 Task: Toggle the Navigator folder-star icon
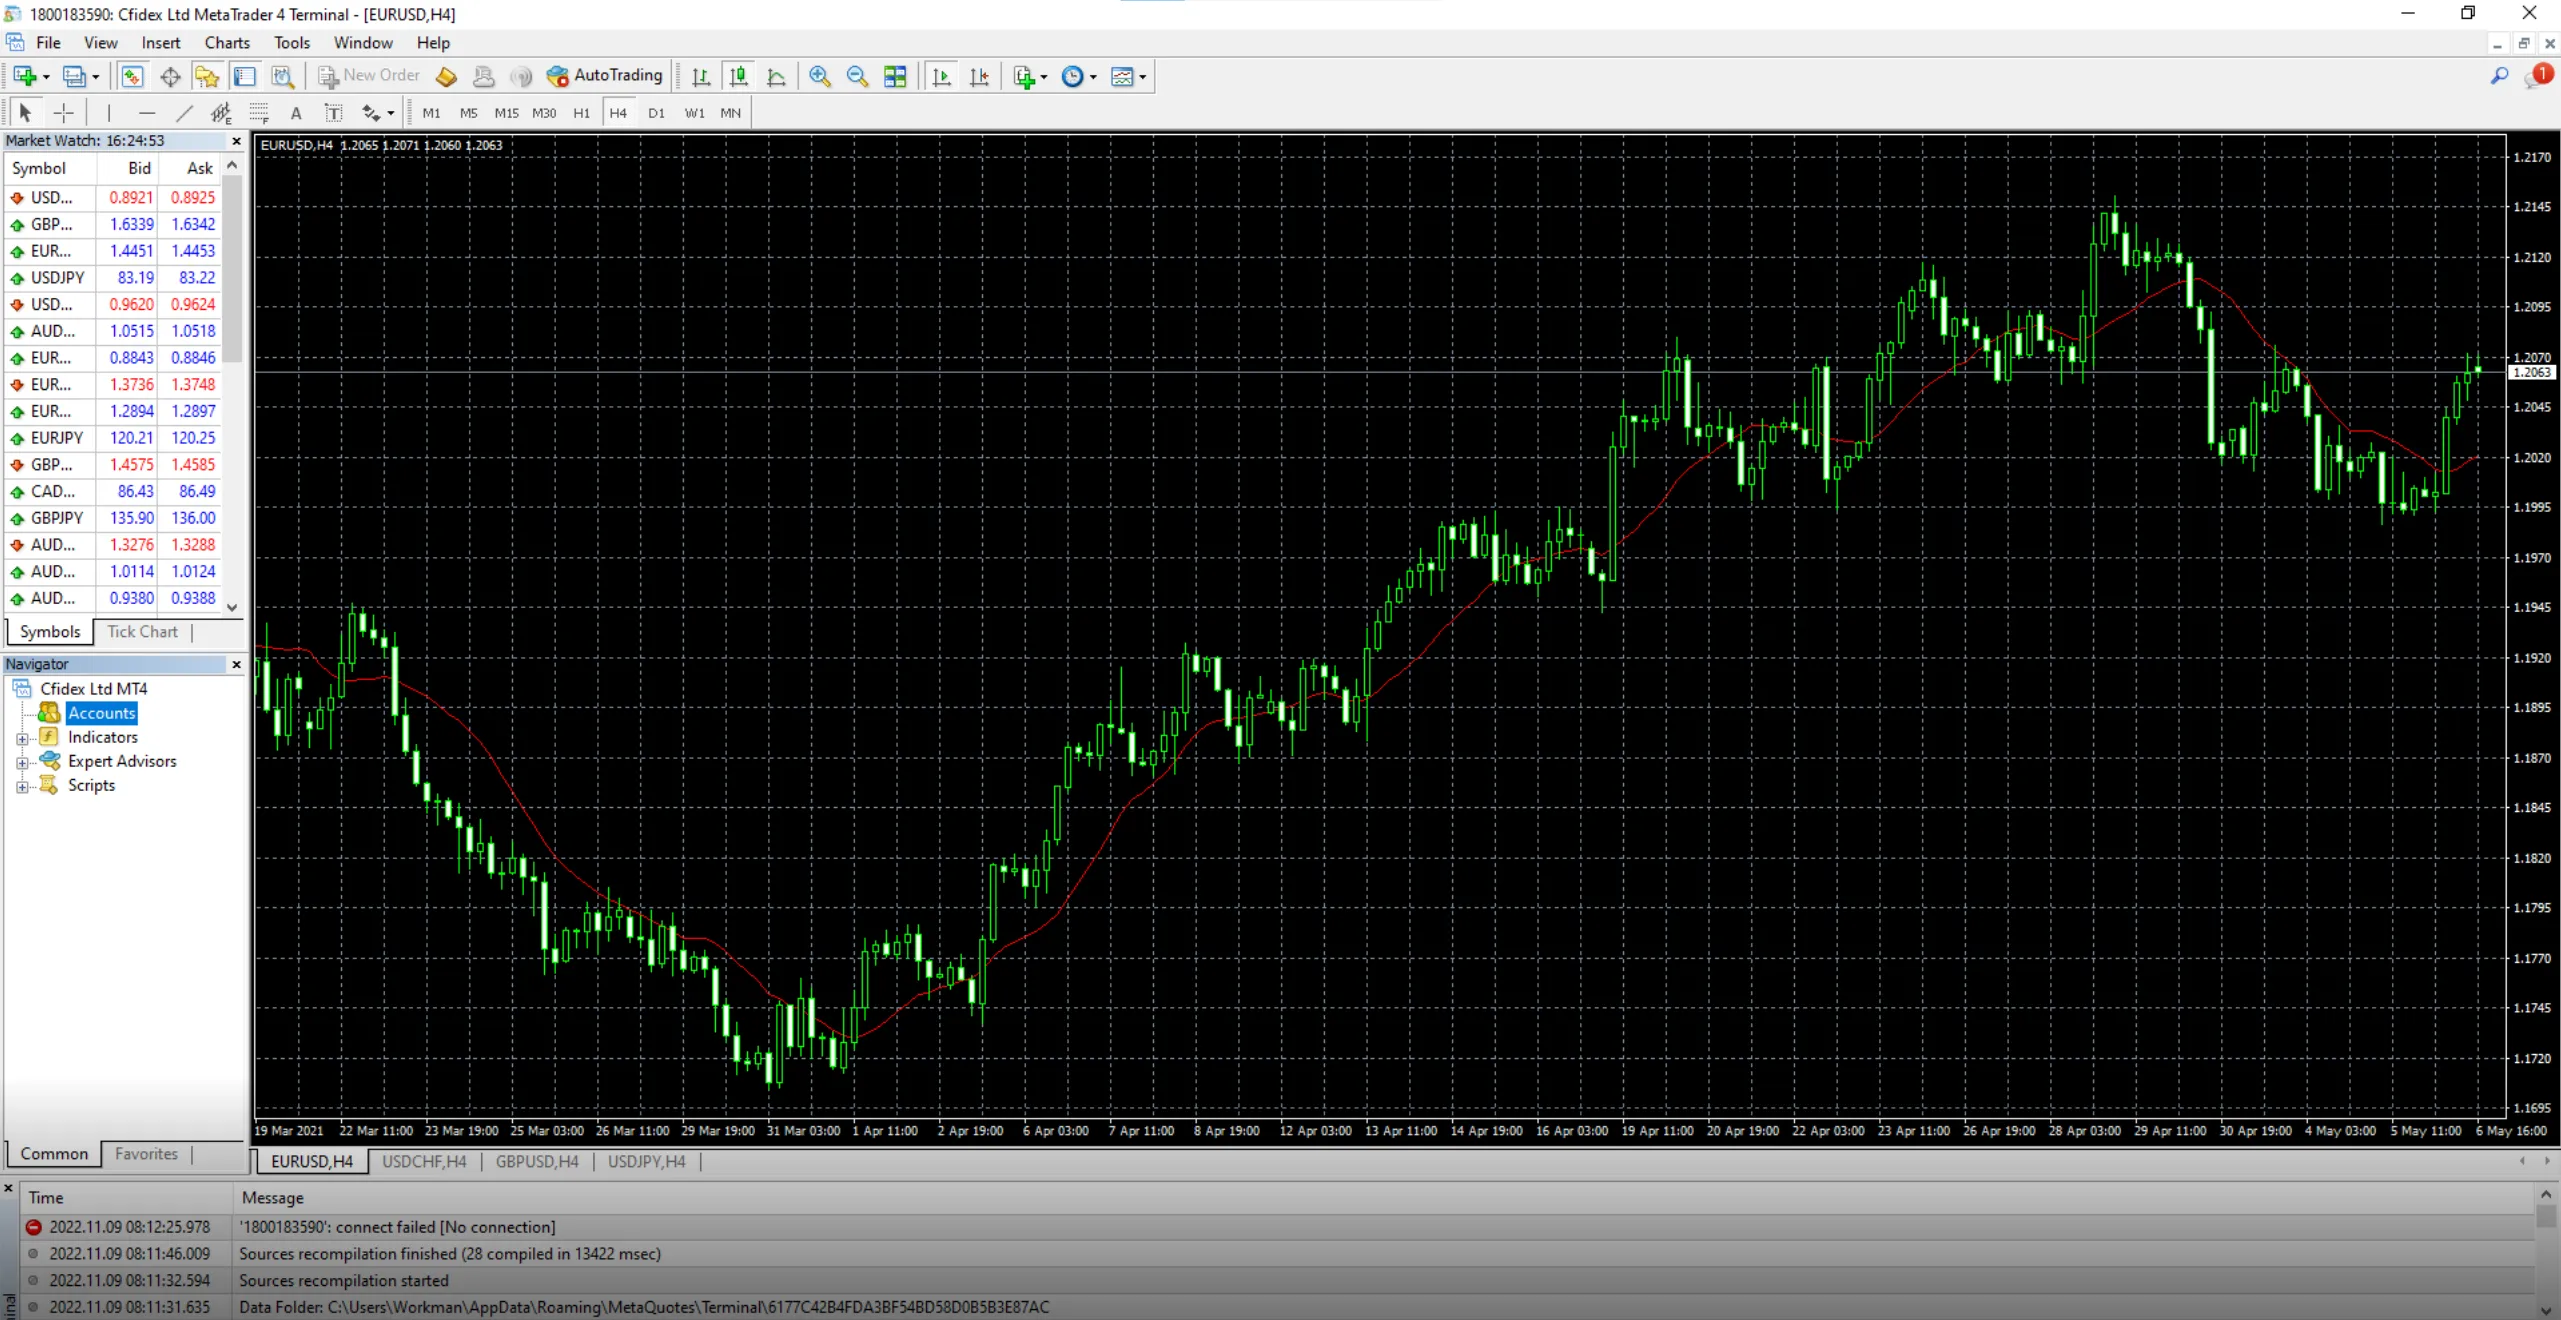[x=207, y=76]
